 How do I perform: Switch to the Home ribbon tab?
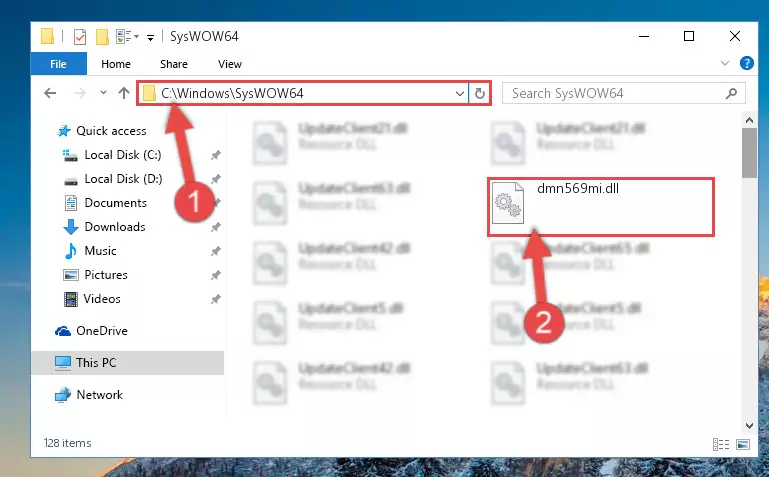pos(116,64)
